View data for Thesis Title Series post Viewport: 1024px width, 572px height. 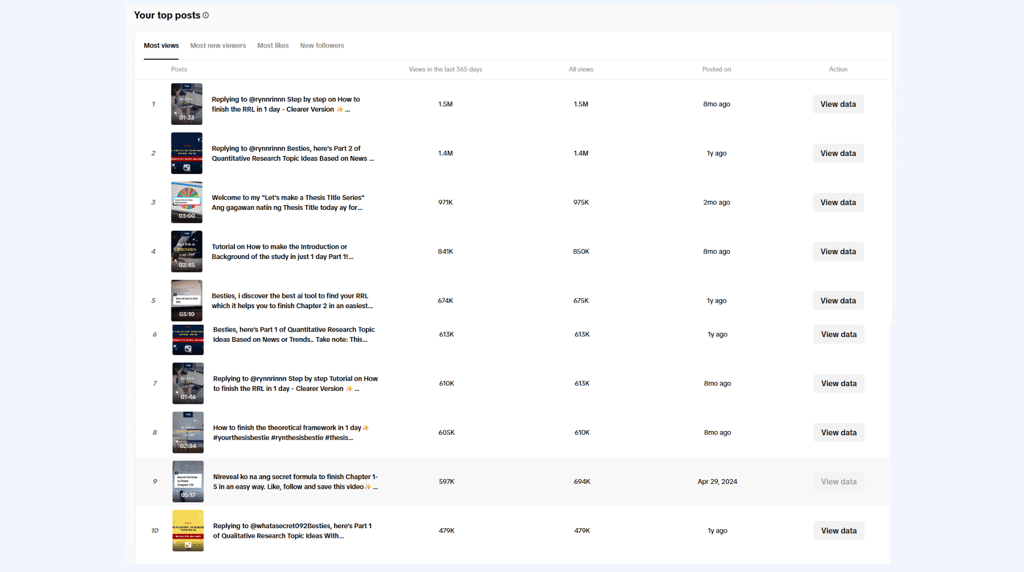click(838, 202)
